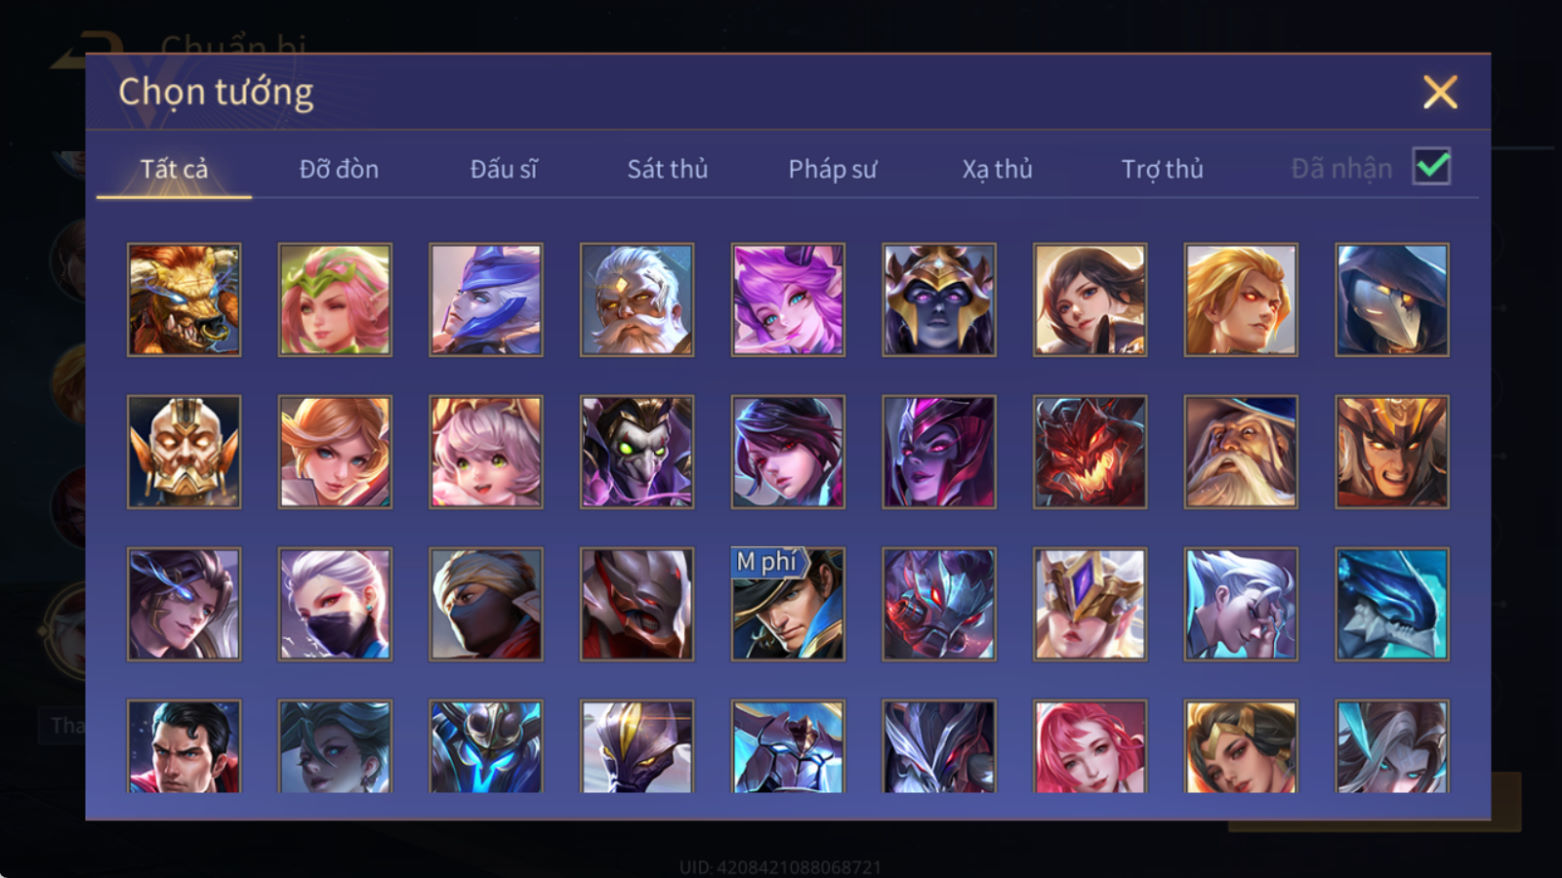Select the 'Tất cả' tab
This screenshot has width=1562, height=878.
(174, 169)
